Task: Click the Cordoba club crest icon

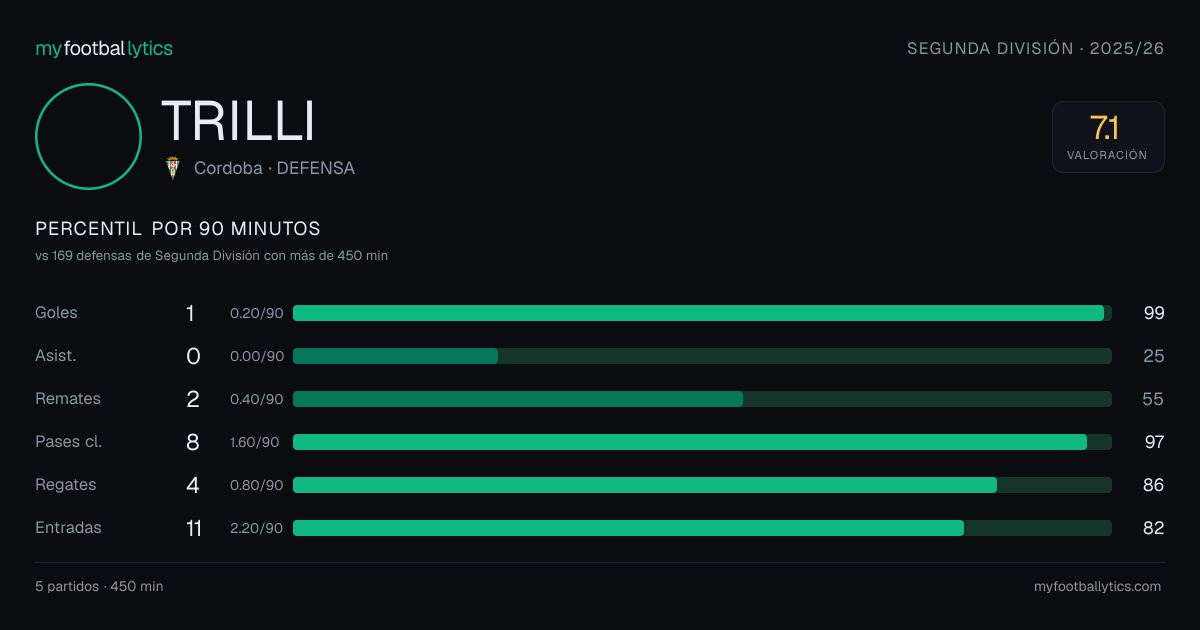Action: pyautogui.click(x=173, y=168)
